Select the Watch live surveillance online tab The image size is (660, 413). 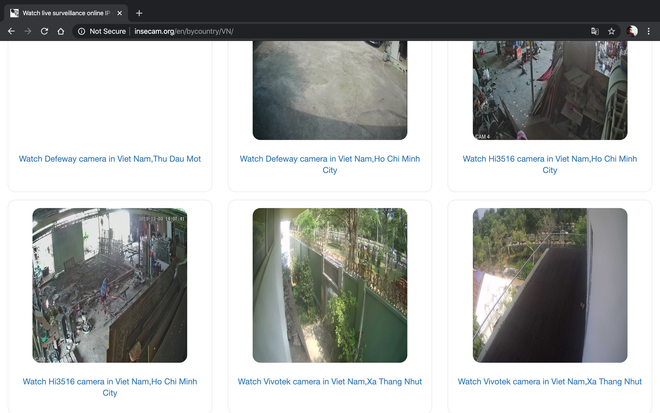point(65,13)
